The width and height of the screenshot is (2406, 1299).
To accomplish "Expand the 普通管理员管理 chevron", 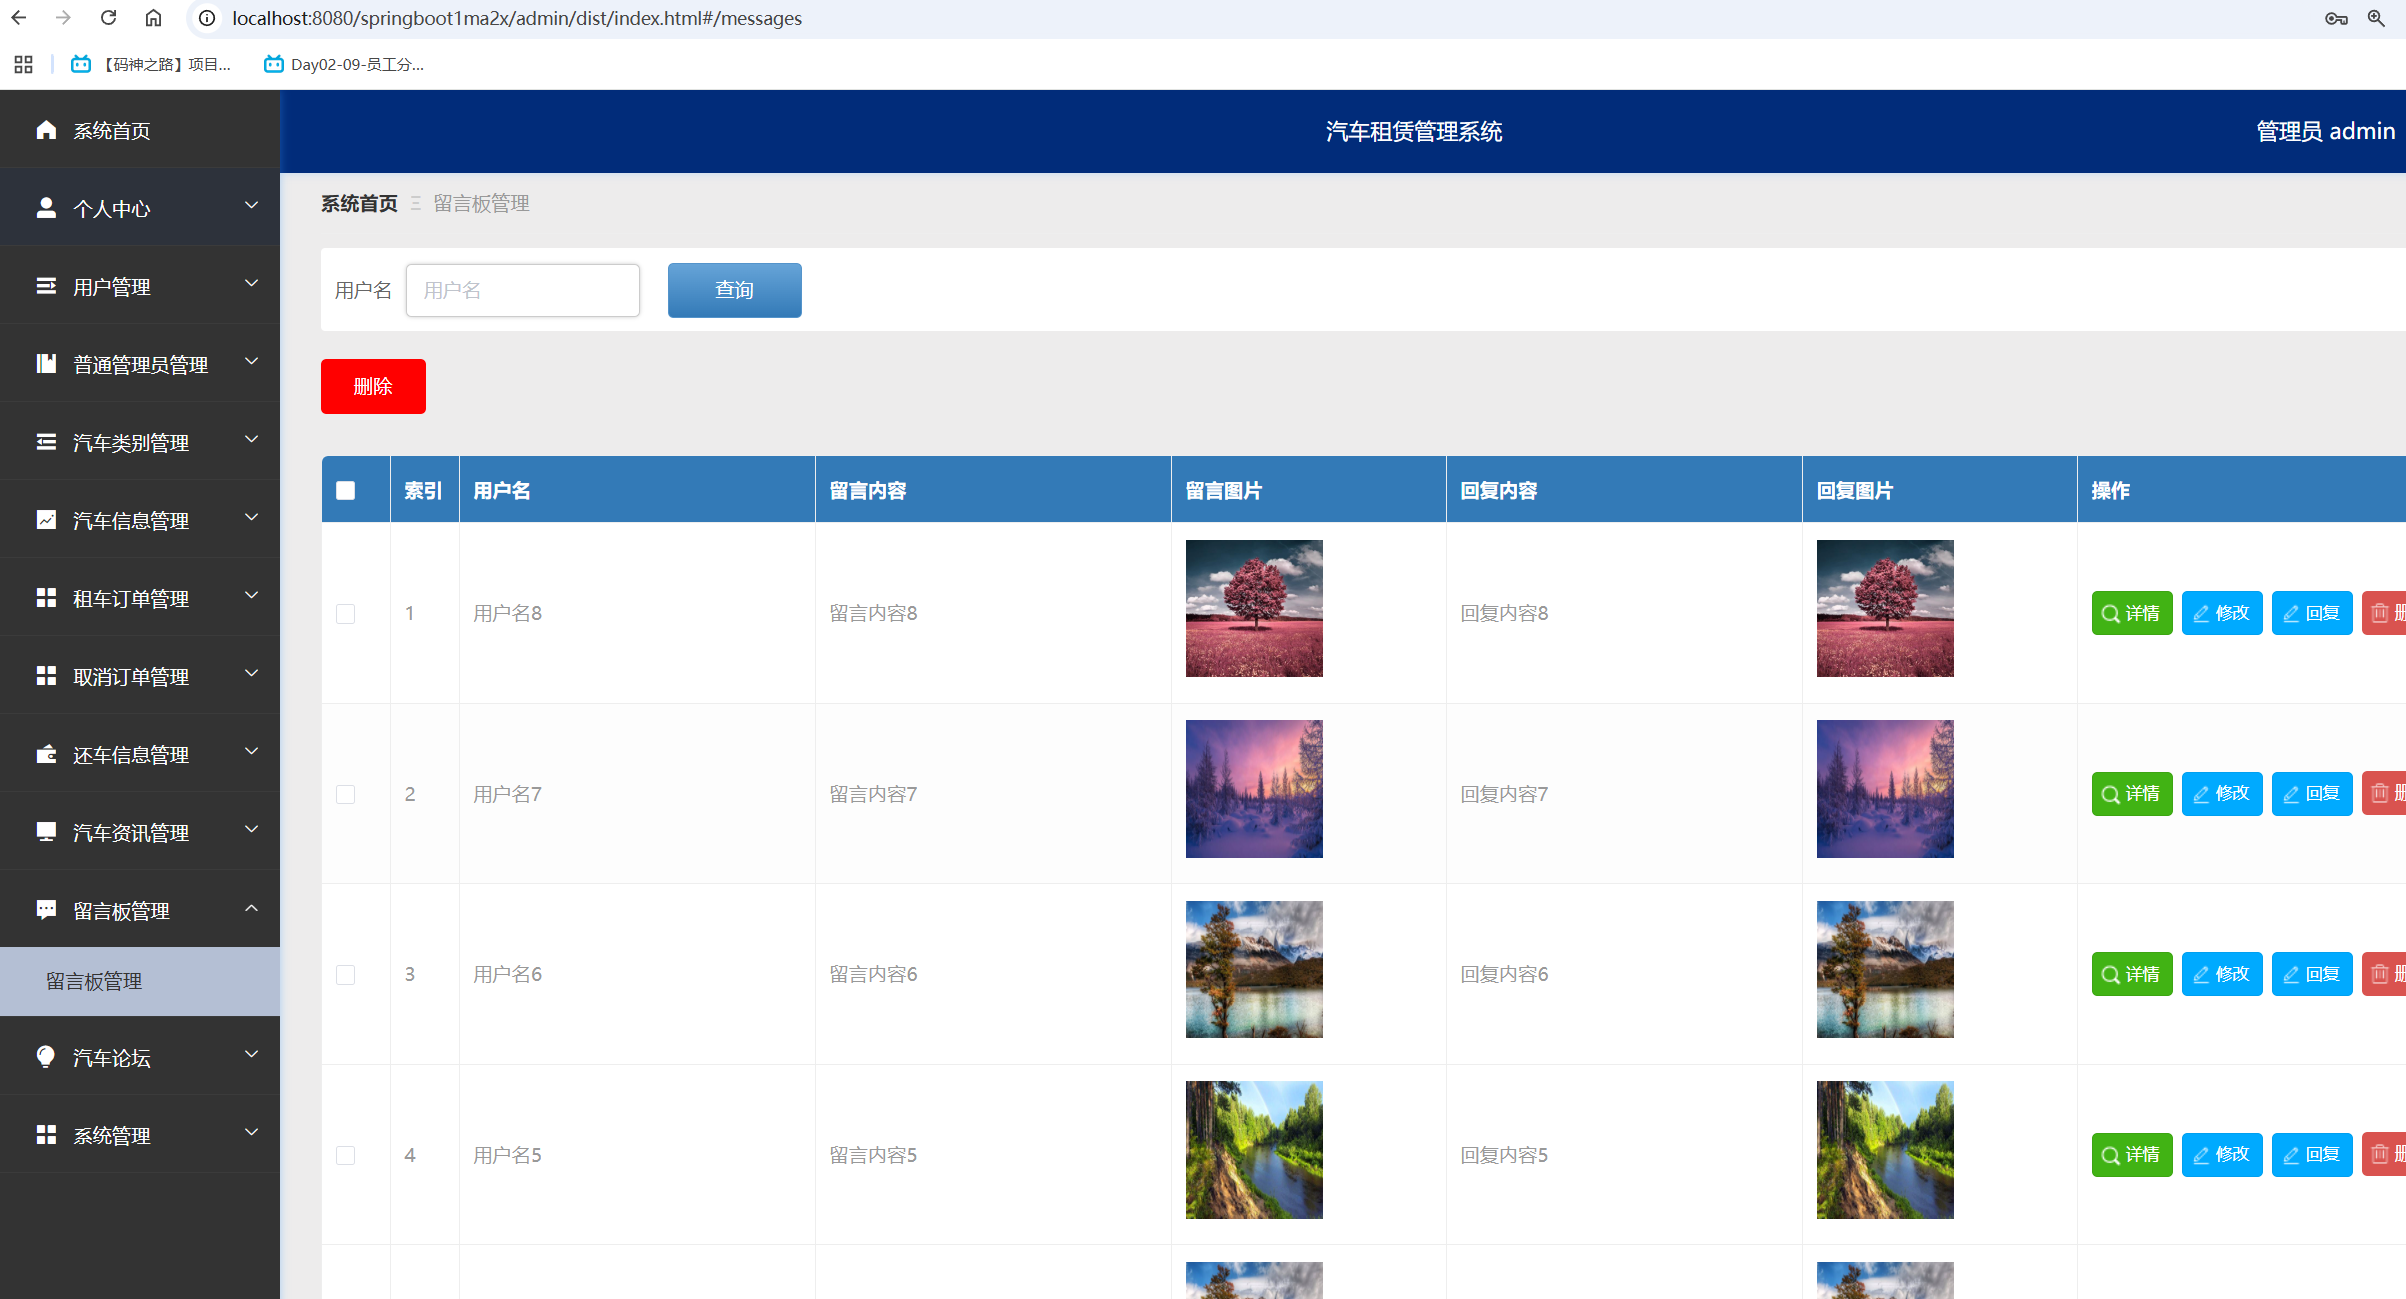I will [x=252, y=361].
